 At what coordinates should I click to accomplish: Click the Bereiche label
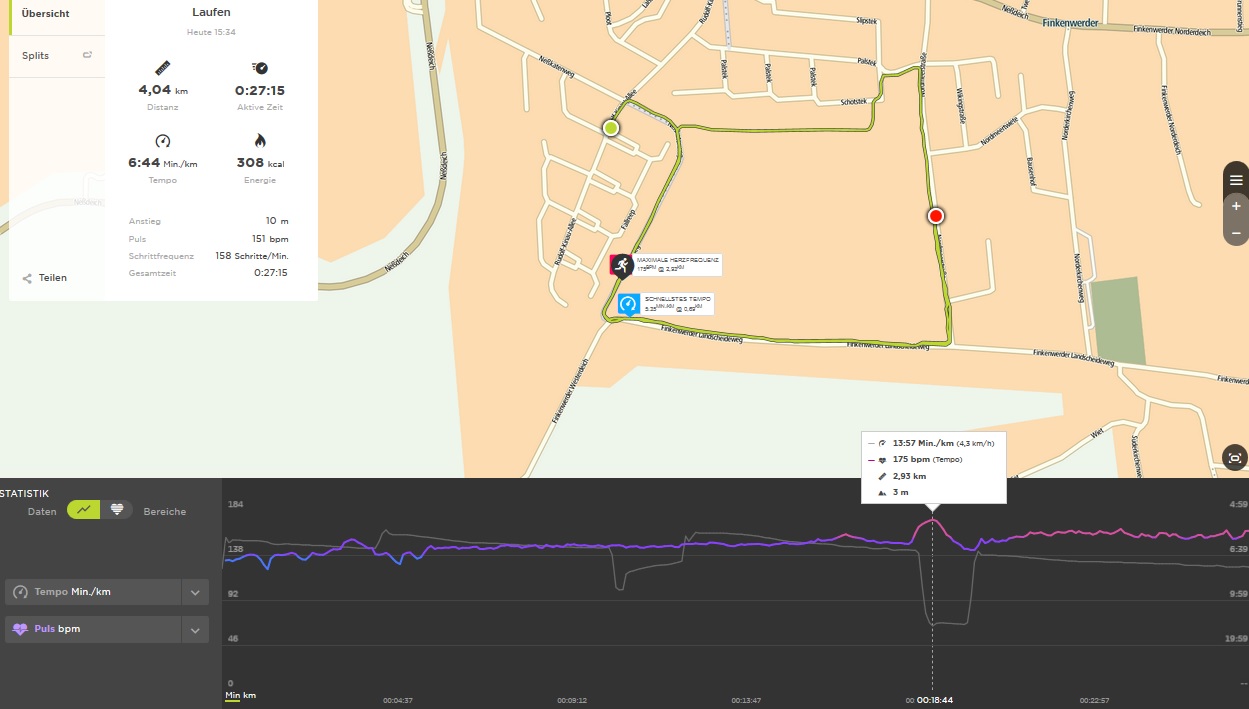pos(164,511)
